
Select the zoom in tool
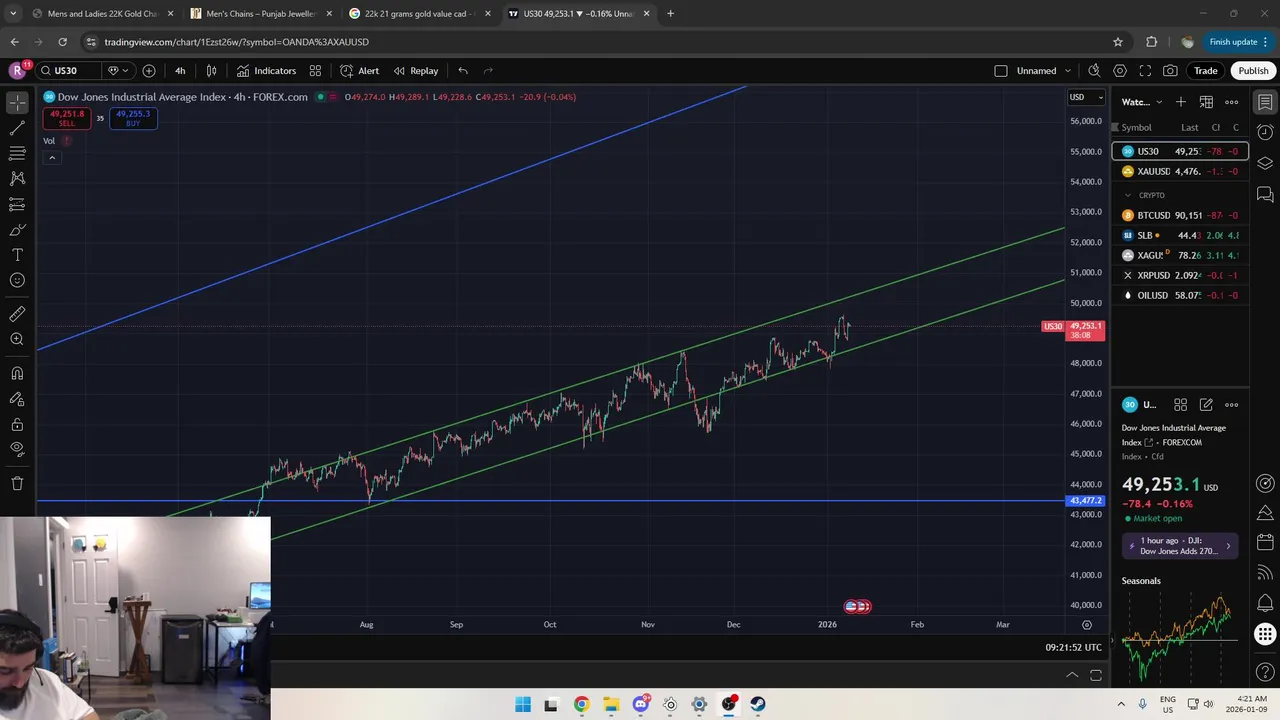tap(17, 340)
